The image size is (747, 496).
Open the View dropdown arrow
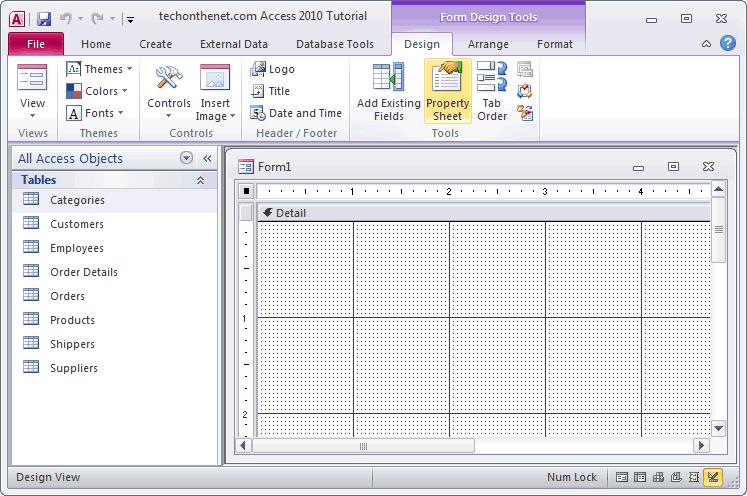[32, 115]
